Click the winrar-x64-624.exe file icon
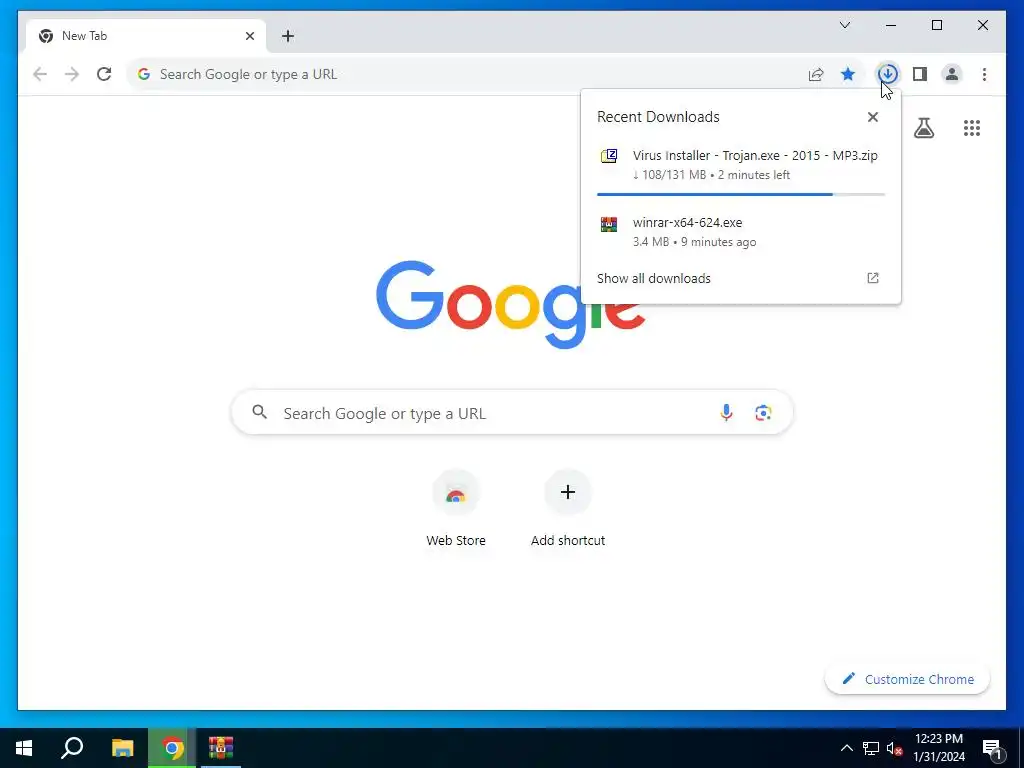This screenshot has height=768, width=1024. coord(609,224)
